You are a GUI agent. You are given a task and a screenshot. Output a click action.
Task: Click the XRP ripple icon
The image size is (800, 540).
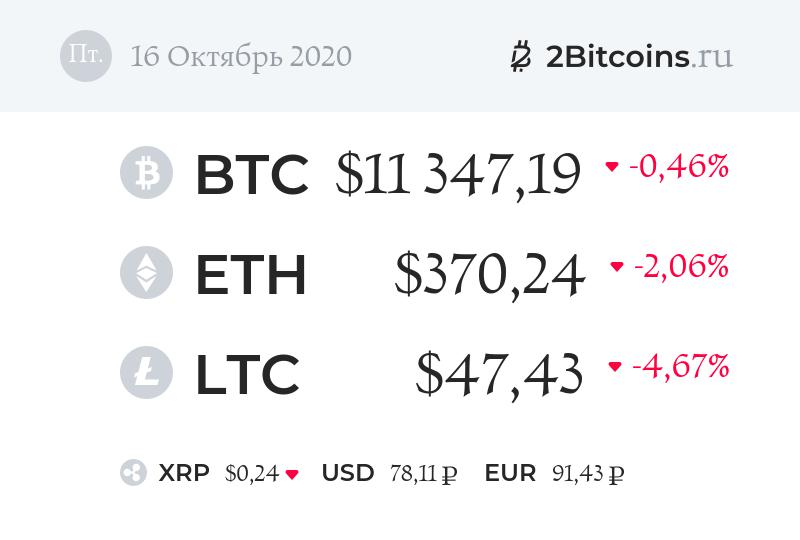coord(133,473)
